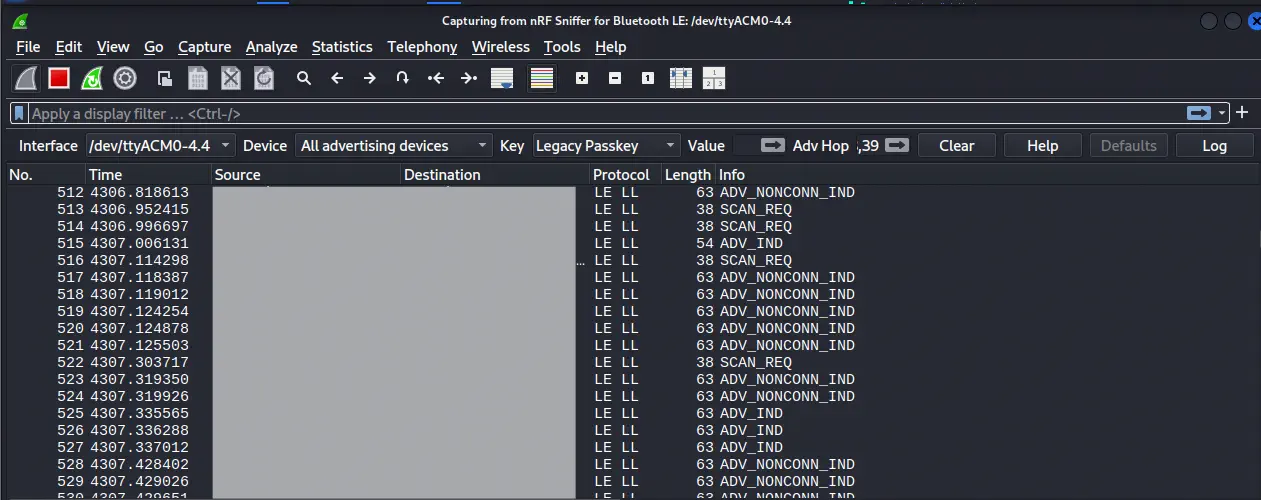Open the Interface /dev/ttyACM0-4.4 dropdown
Screen dimensions: 1261x500
(160, 146)
